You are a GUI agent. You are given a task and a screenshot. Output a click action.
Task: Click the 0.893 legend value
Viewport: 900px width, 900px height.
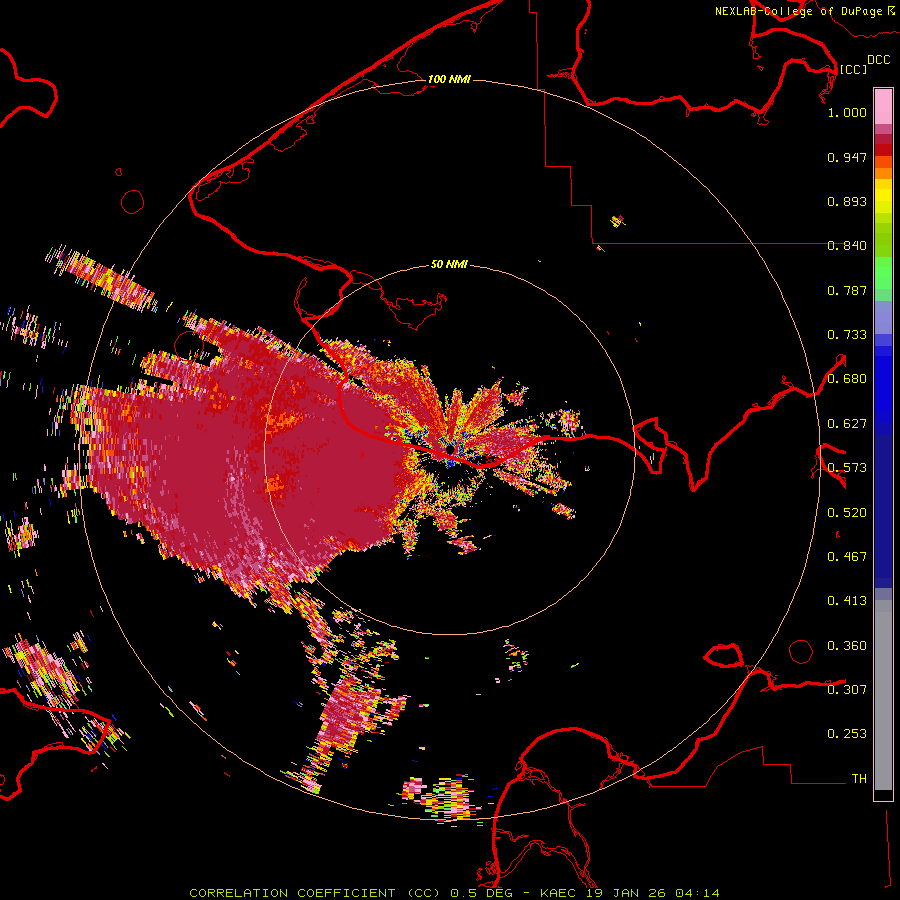847,201
